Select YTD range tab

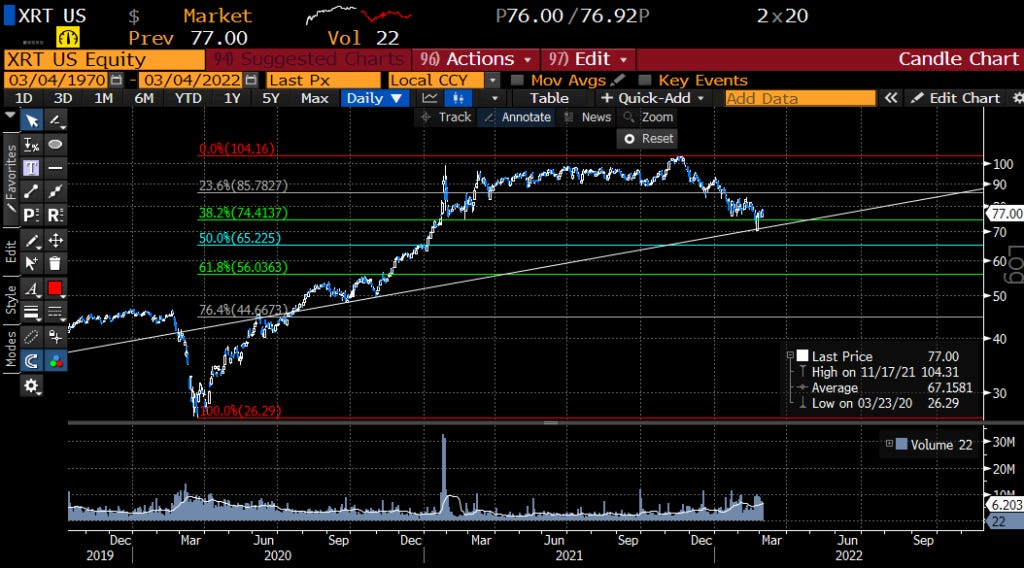click(188, 98)
